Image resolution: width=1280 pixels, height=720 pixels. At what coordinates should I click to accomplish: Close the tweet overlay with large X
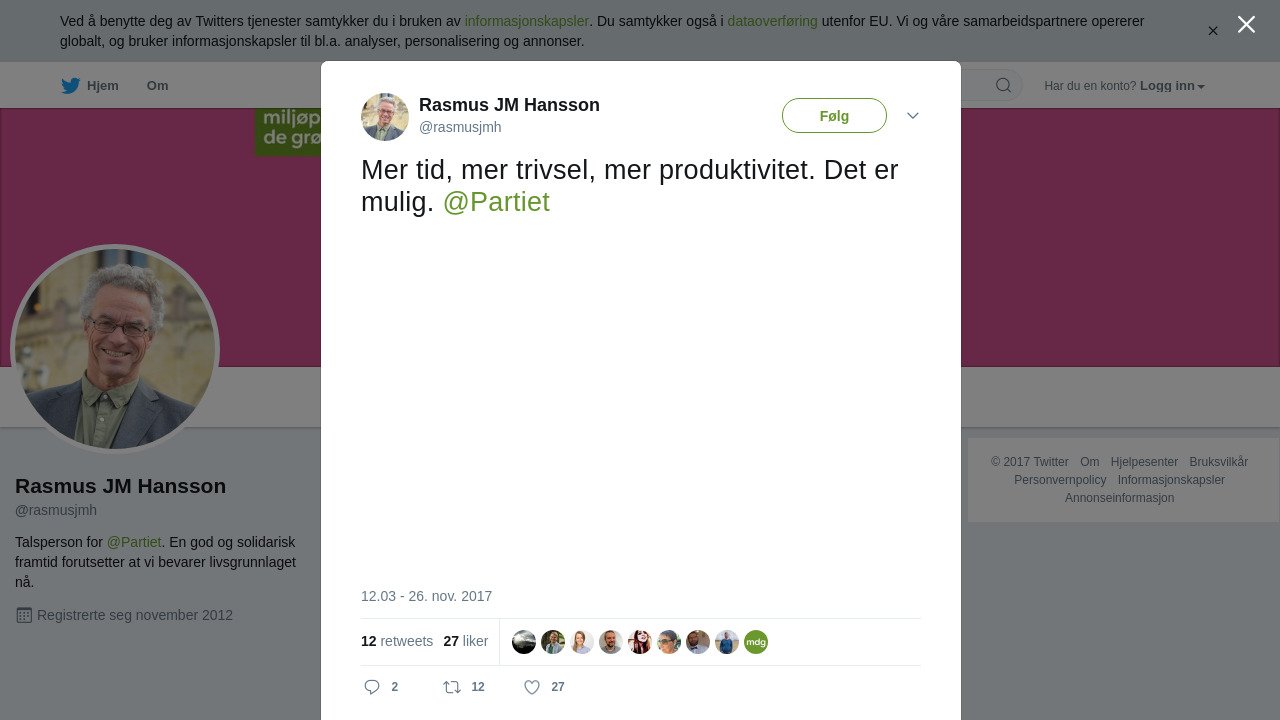pos(1246,24)
